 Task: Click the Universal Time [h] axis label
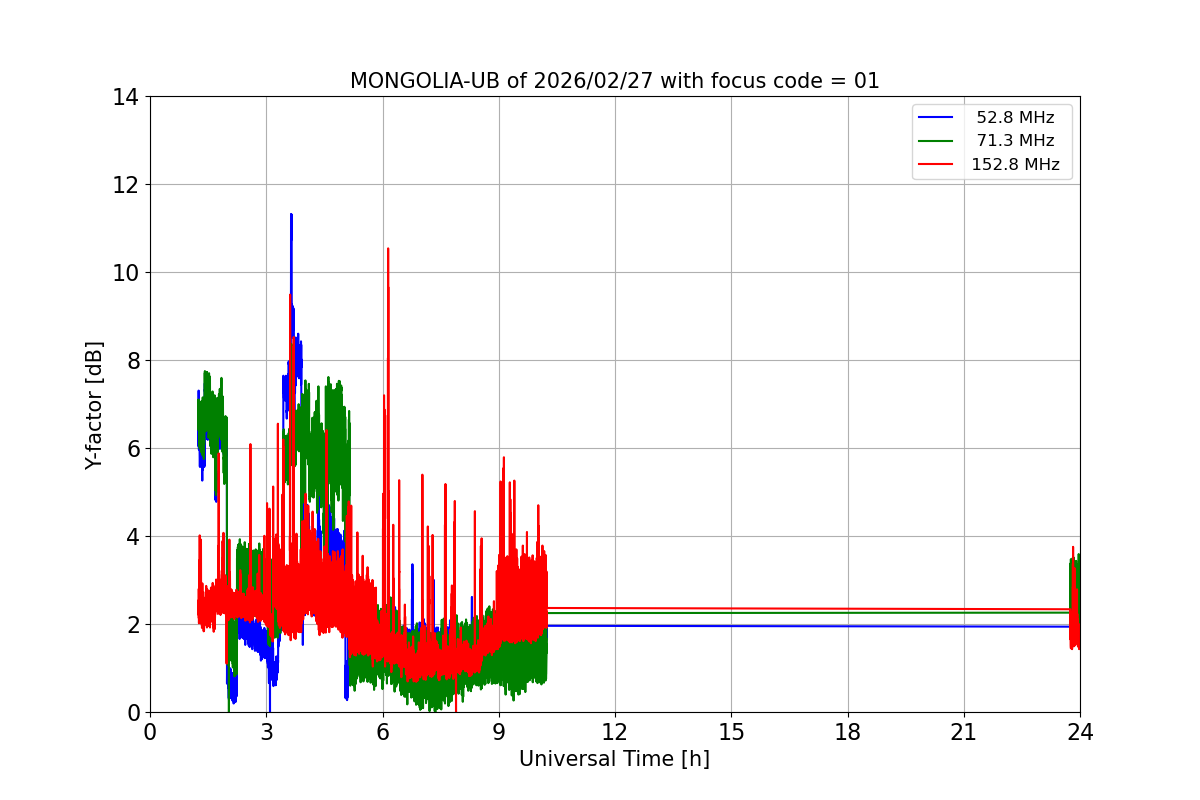(614, 759)
